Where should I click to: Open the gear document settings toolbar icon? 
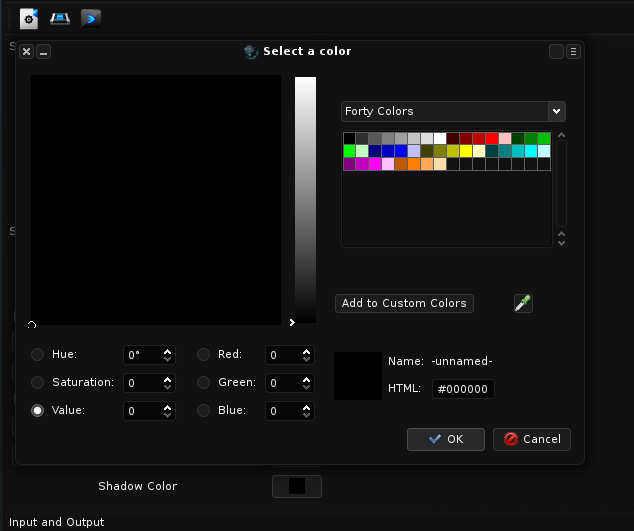pyautogui.click(x=29, y=19)
